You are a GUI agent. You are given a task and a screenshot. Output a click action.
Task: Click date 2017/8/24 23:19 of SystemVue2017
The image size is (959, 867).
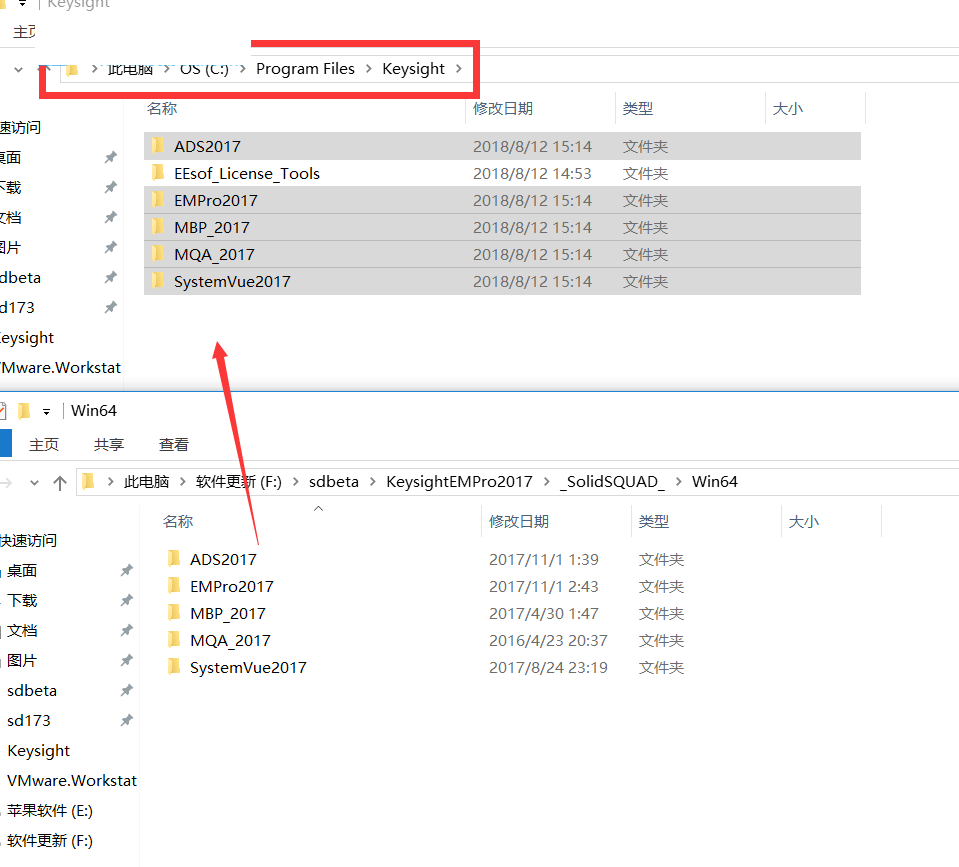click(548, 667)
